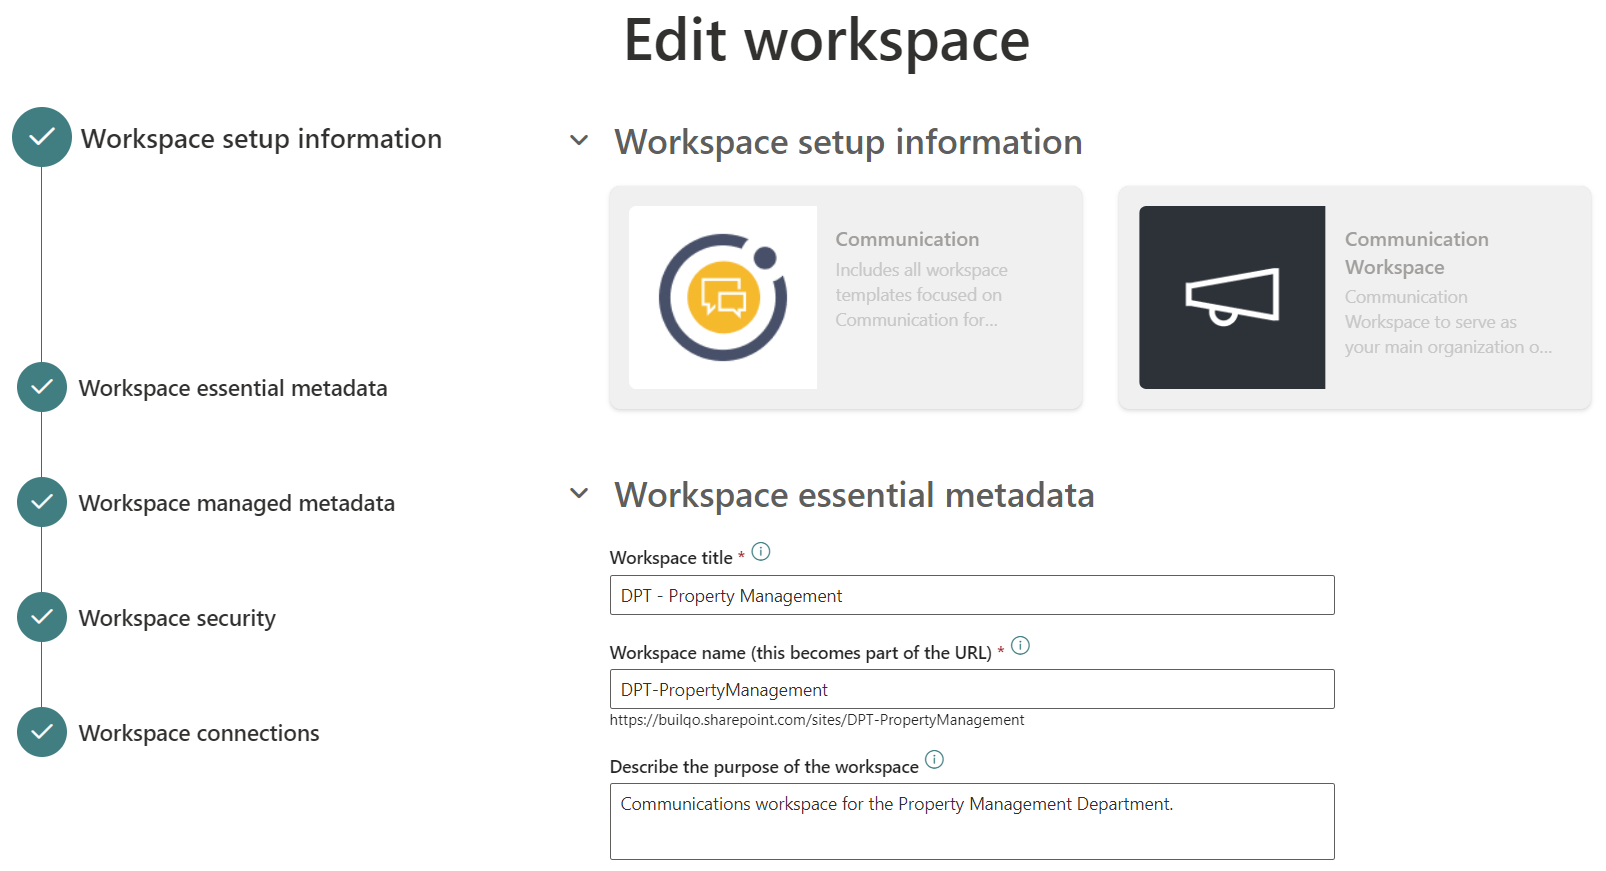Click the Workspace connections step checkmark
This screenshot has width=1606, height=871.
[42, 732]
